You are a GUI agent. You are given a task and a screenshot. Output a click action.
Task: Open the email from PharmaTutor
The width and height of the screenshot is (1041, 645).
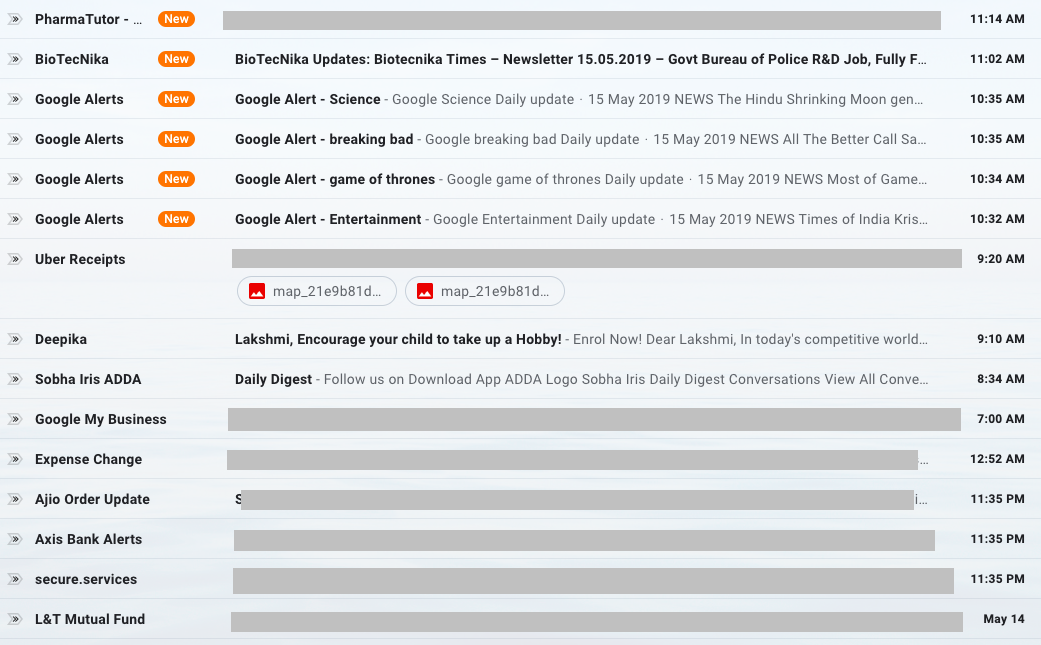[x=88, y=19]
